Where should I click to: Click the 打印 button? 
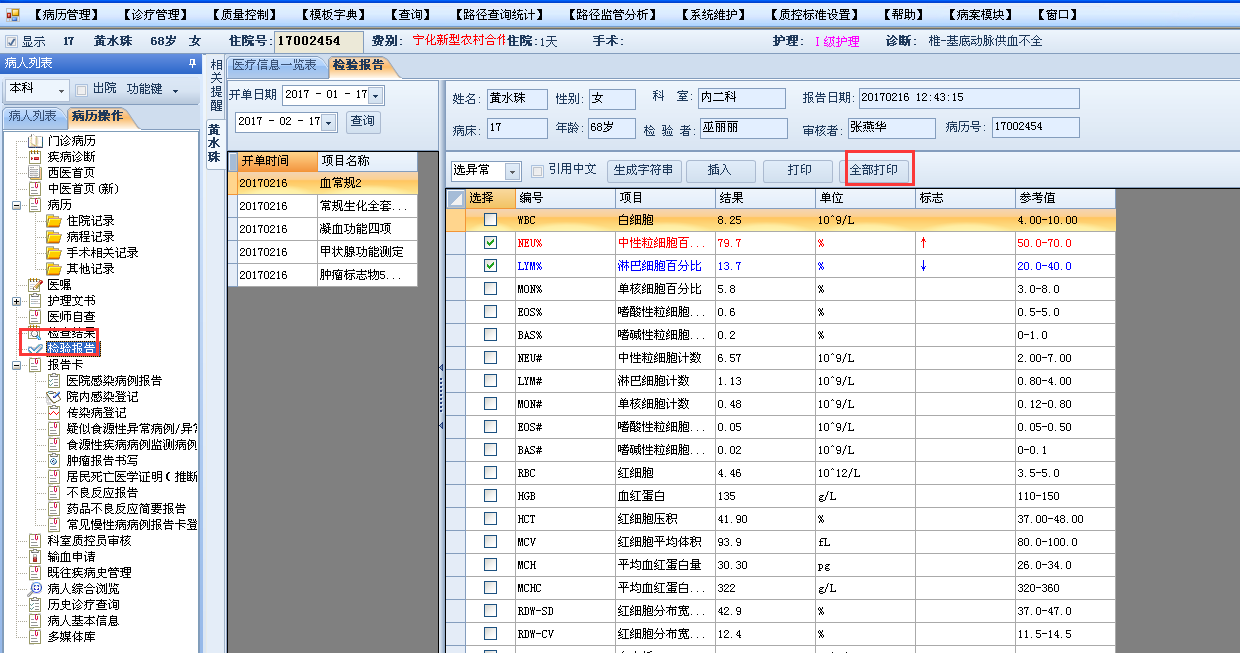pyautogui.click(x=798, y=170)
